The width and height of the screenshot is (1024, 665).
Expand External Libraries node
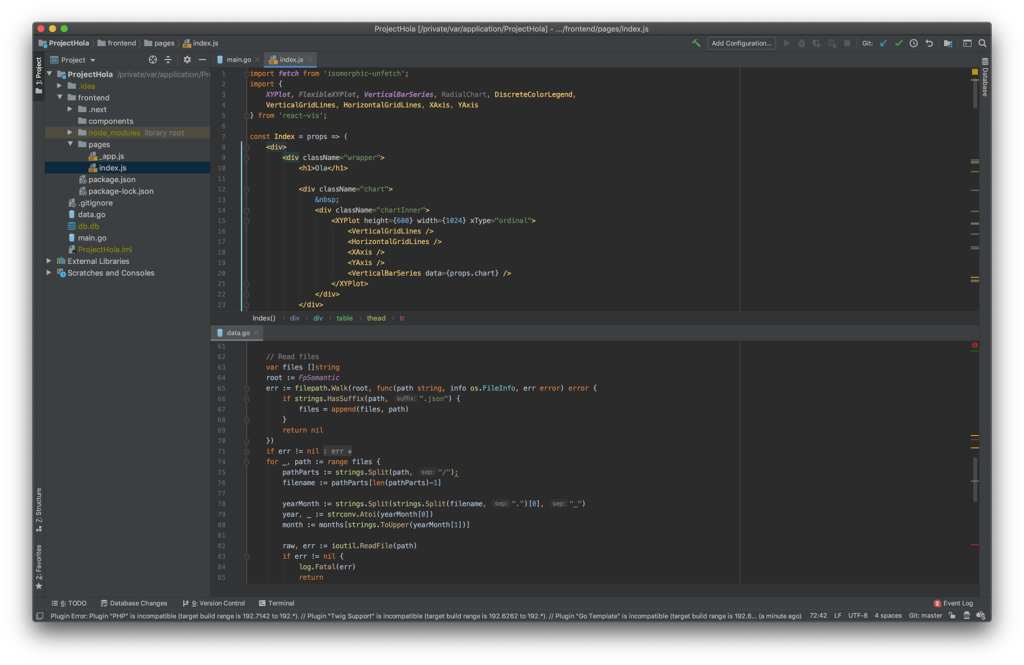49,261
